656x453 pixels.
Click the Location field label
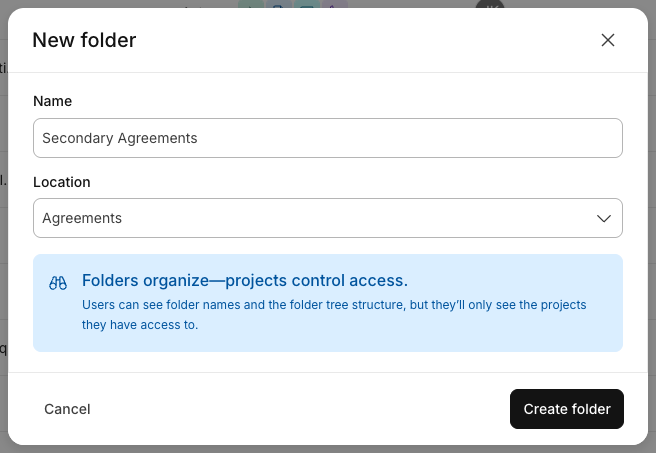click(x=62, y=182)
